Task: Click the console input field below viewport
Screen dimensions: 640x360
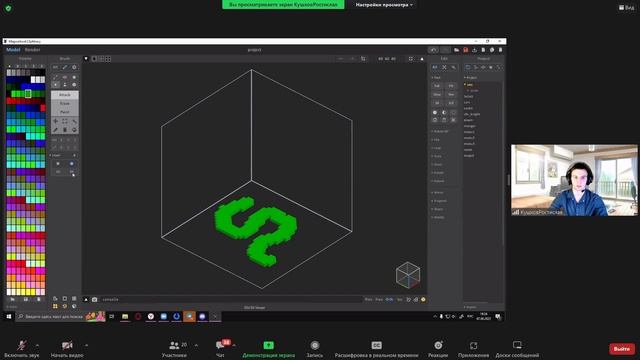Action: click(x=231, y=299)
